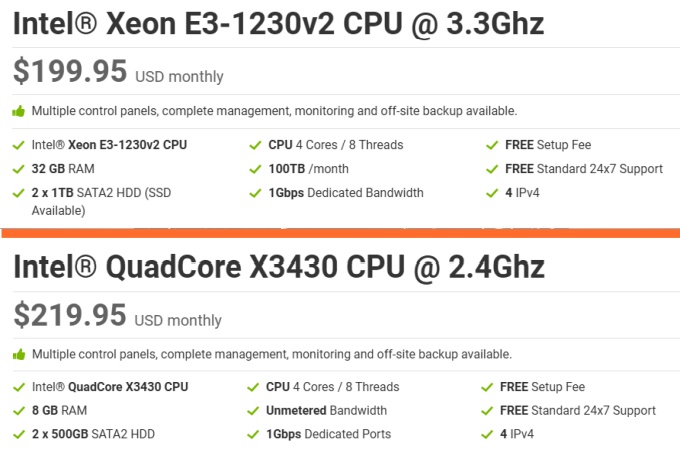680x449 pixels.
Task: Click the $219.95 USD monthly price
Action: click(118, 316)
